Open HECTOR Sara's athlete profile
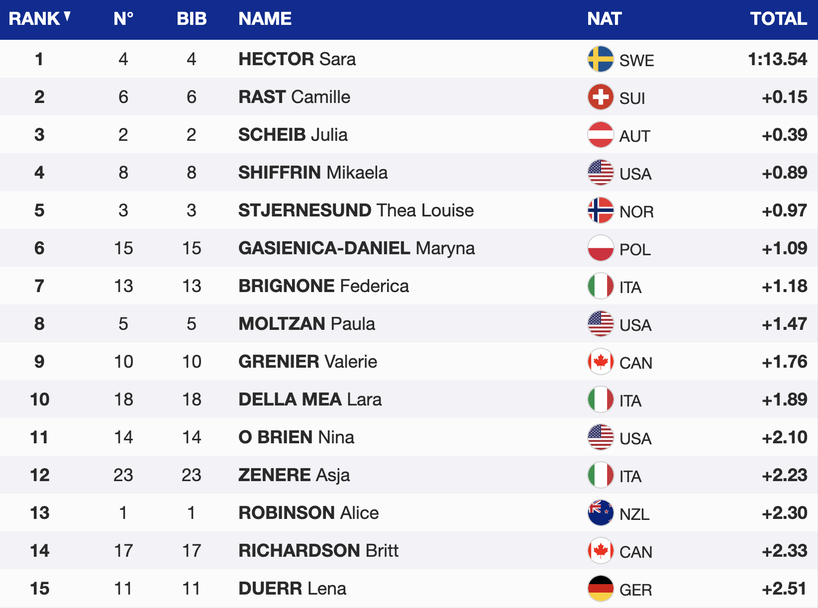The height and width of the screenshot is (608, 818). [297, 59]
